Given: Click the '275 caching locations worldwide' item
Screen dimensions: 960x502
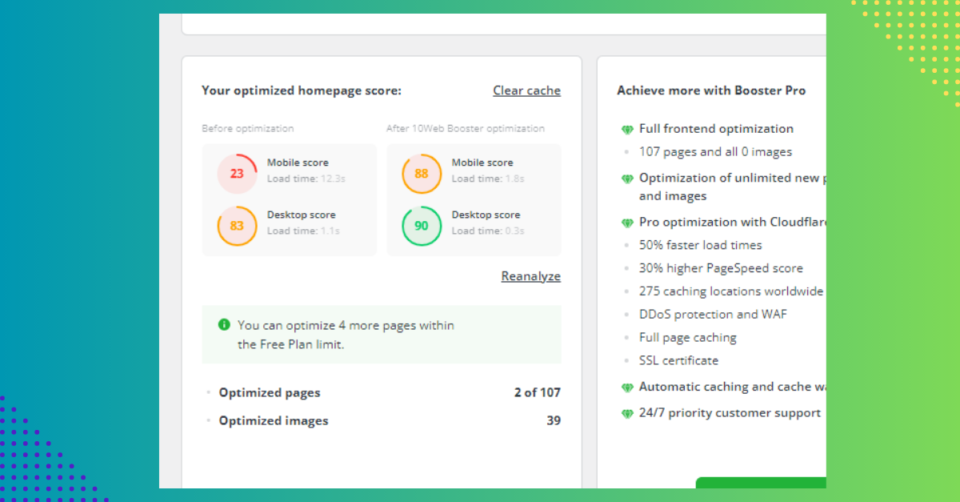Looking at the screenshot, I should click(x=731, y=291).
